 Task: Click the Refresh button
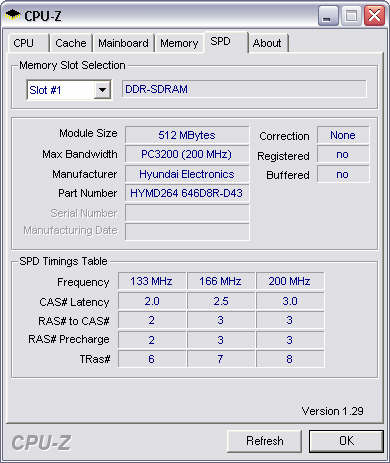(264, 441)
